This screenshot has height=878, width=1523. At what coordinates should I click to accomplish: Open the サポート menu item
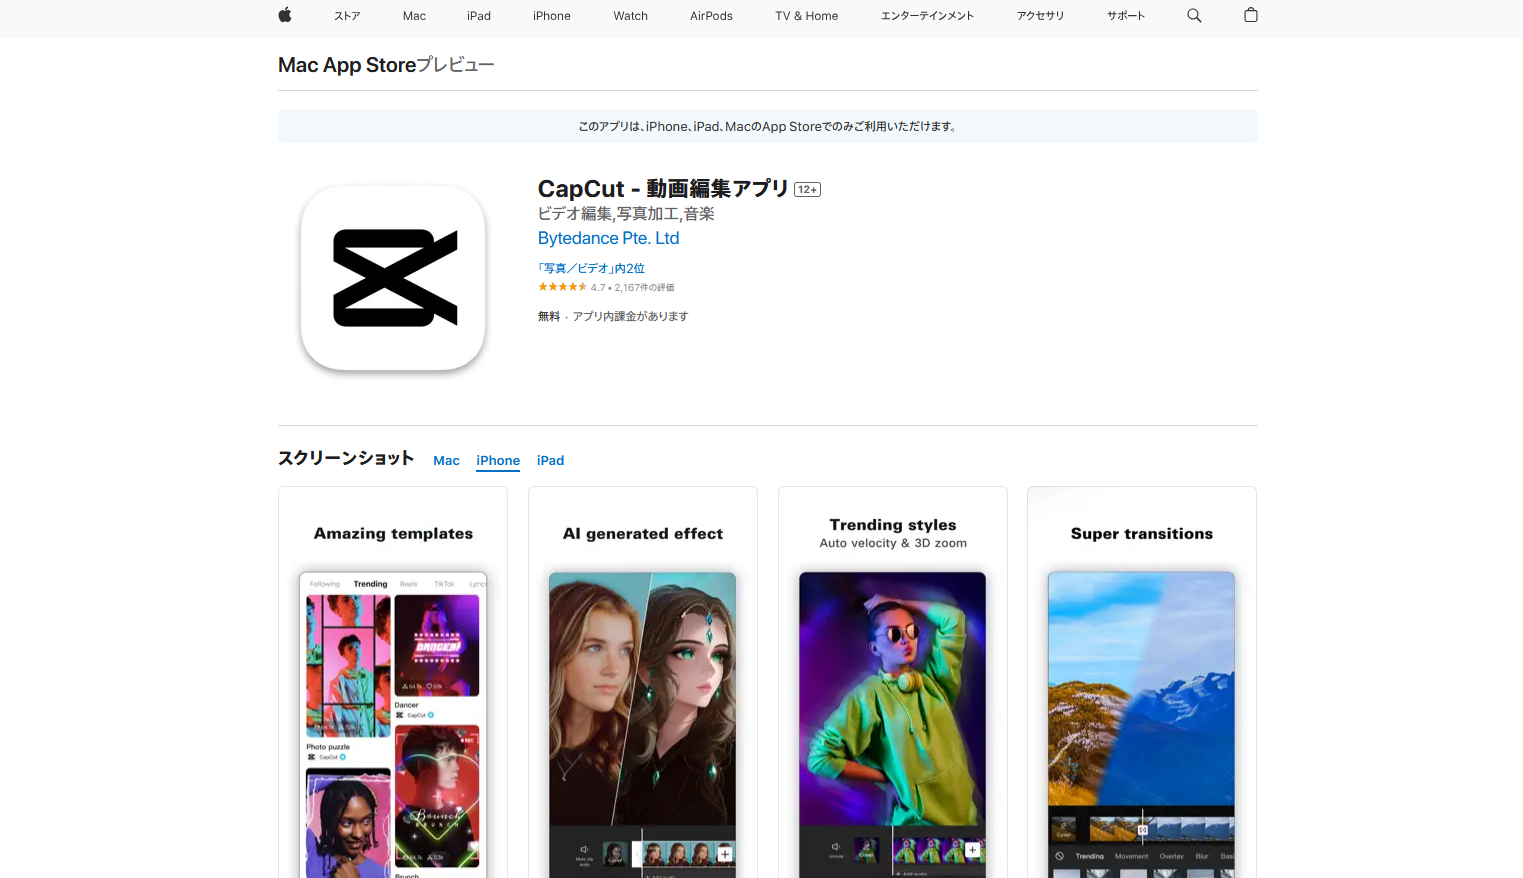[x=1125, y=15]
